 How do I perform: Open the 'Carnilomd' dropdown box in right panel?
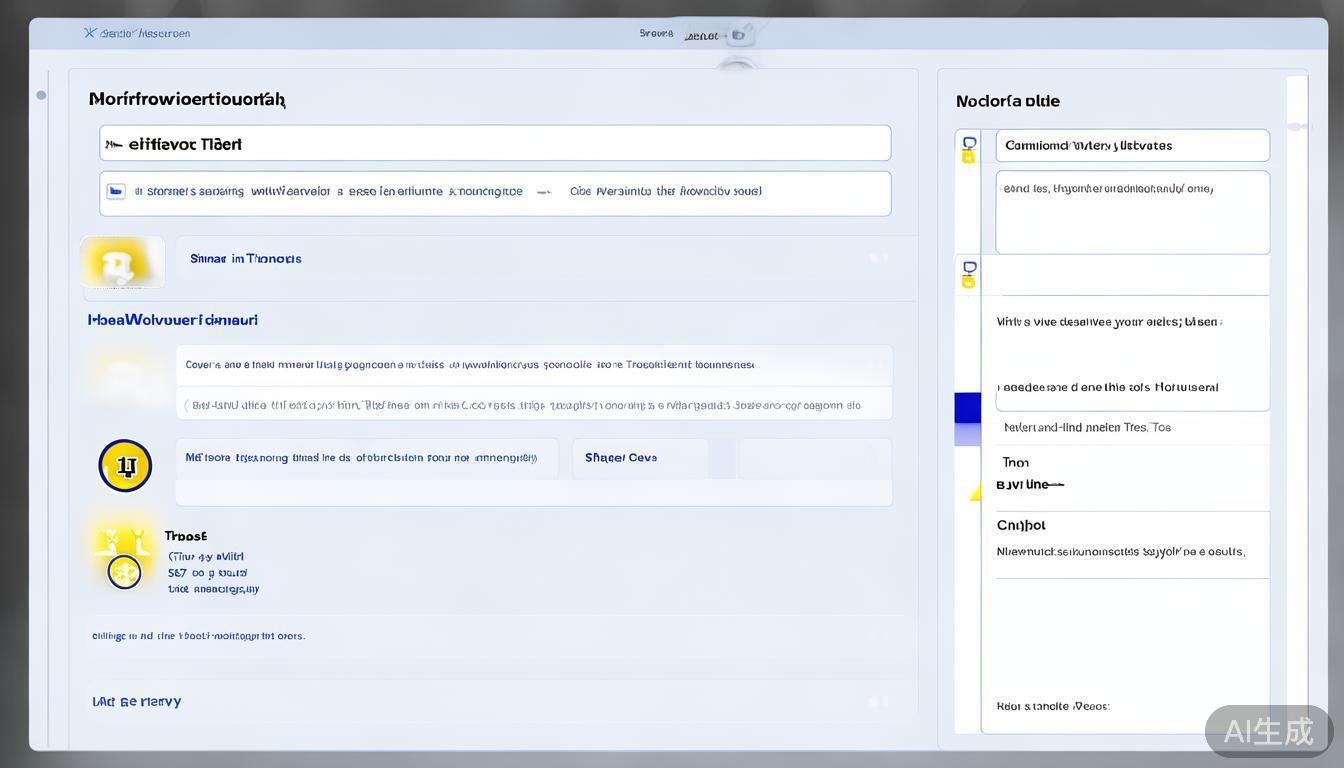pos(1132,146)
